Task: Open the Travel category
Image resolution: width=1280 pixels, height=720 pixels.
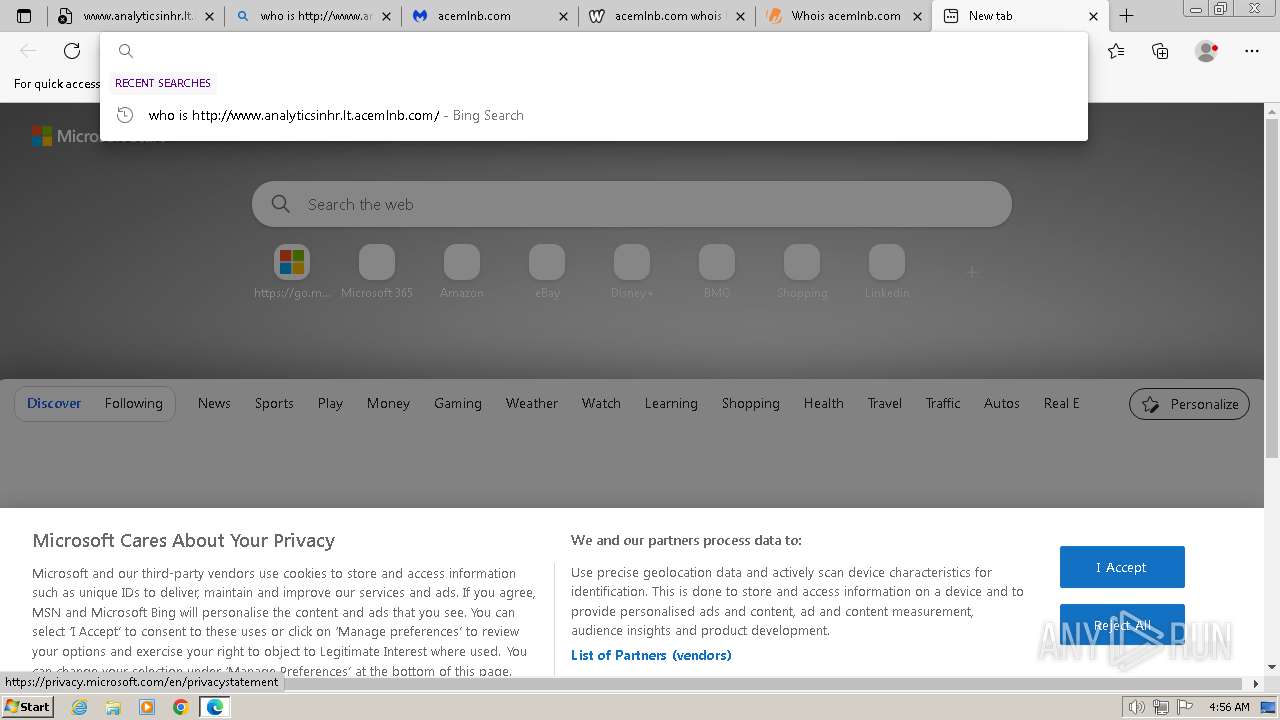Action: (885, 403)
